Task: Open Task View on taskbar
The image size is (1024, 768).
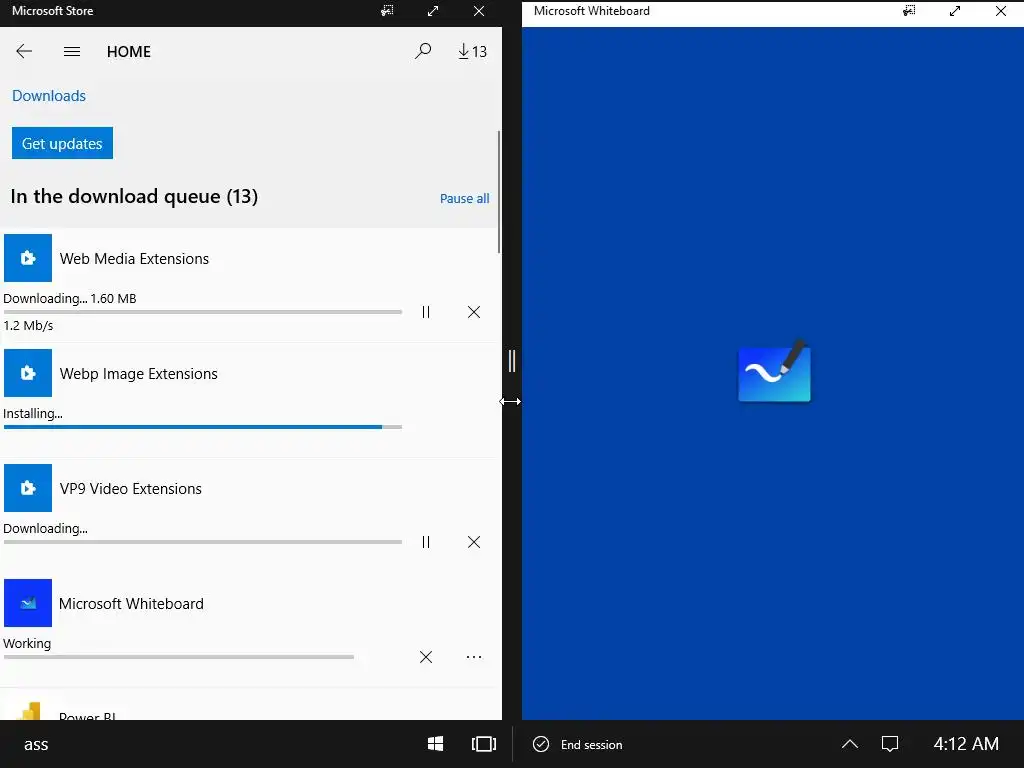Action: click(x=484, y=744)
